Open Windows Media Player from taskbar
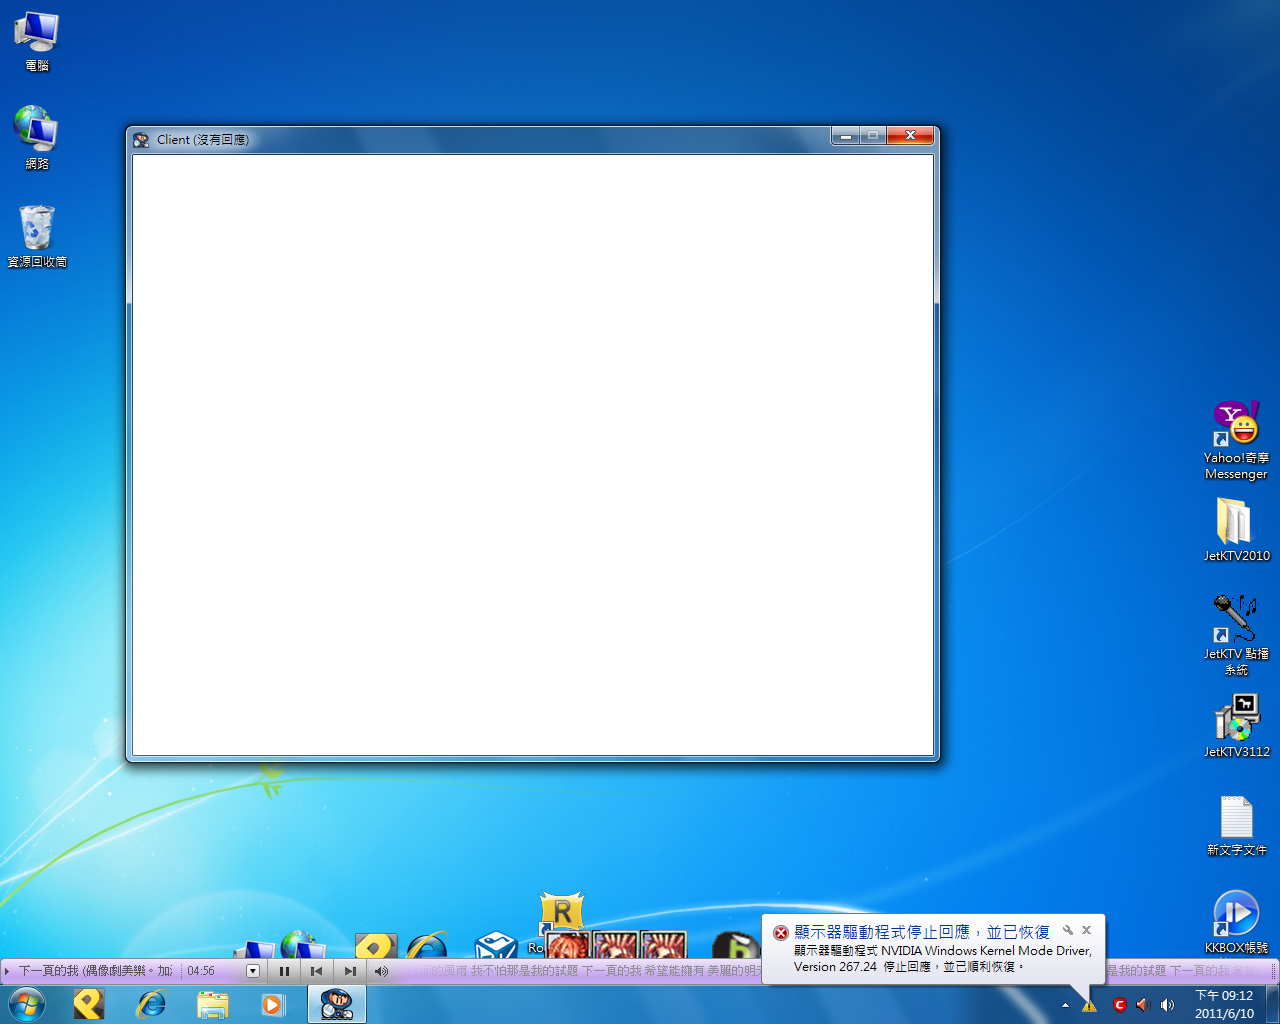 click(x=274, y=1004)
